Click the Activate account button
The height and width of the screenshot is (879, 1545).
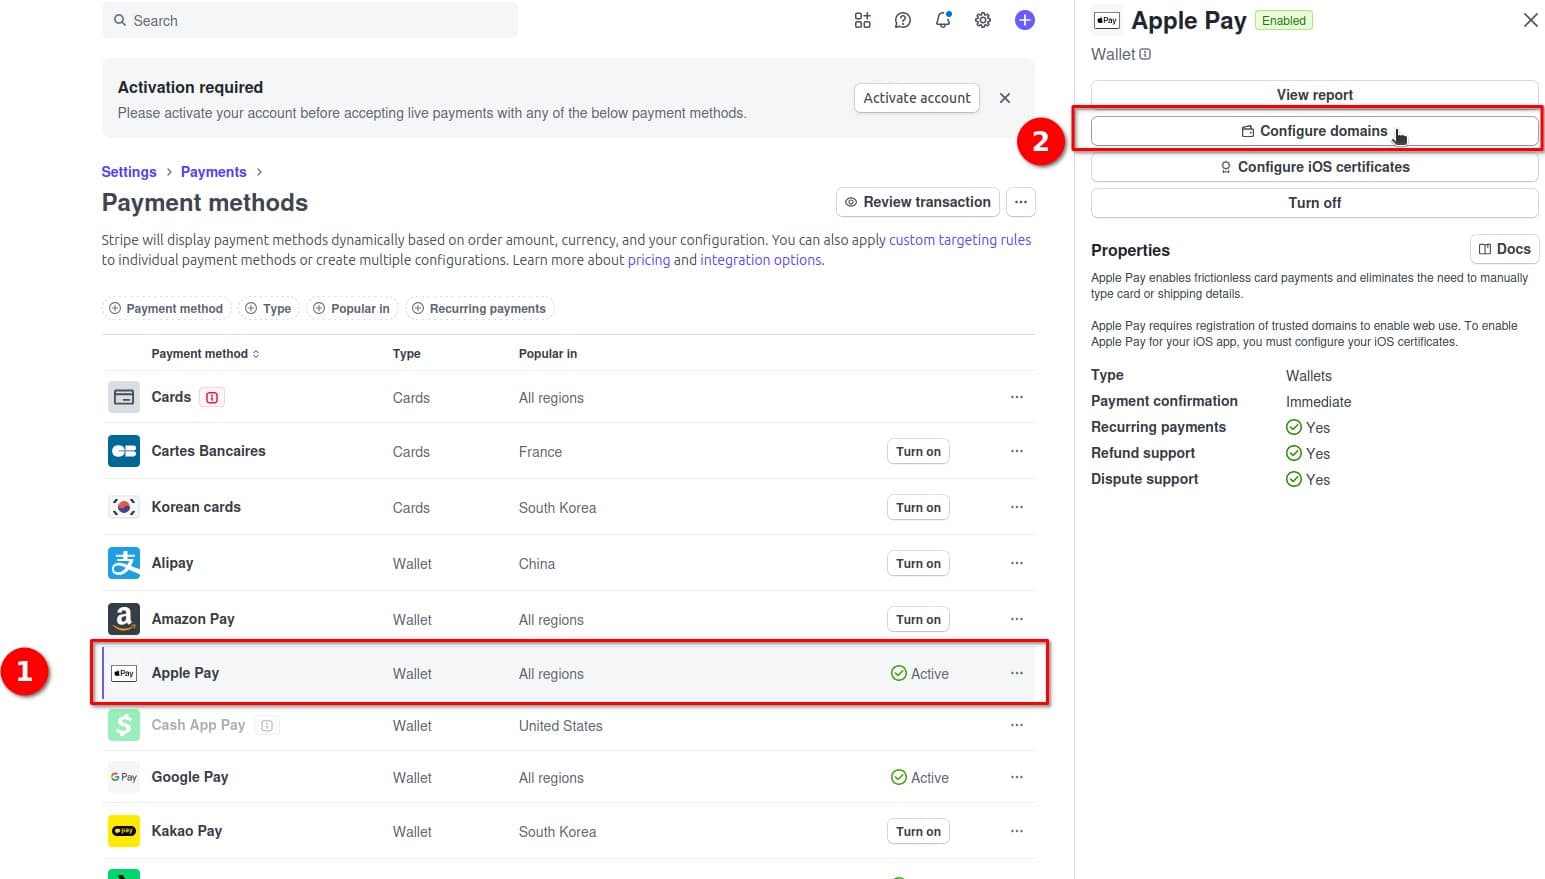[x=917, y=98]
